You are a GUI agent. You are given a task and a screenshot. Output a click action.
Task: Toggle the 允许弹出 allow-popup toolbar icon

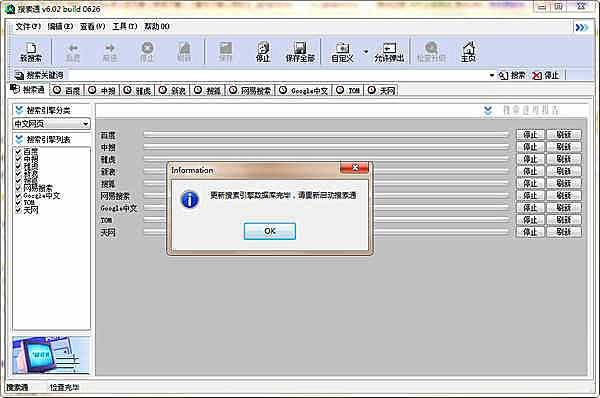(x=389, y=52)
